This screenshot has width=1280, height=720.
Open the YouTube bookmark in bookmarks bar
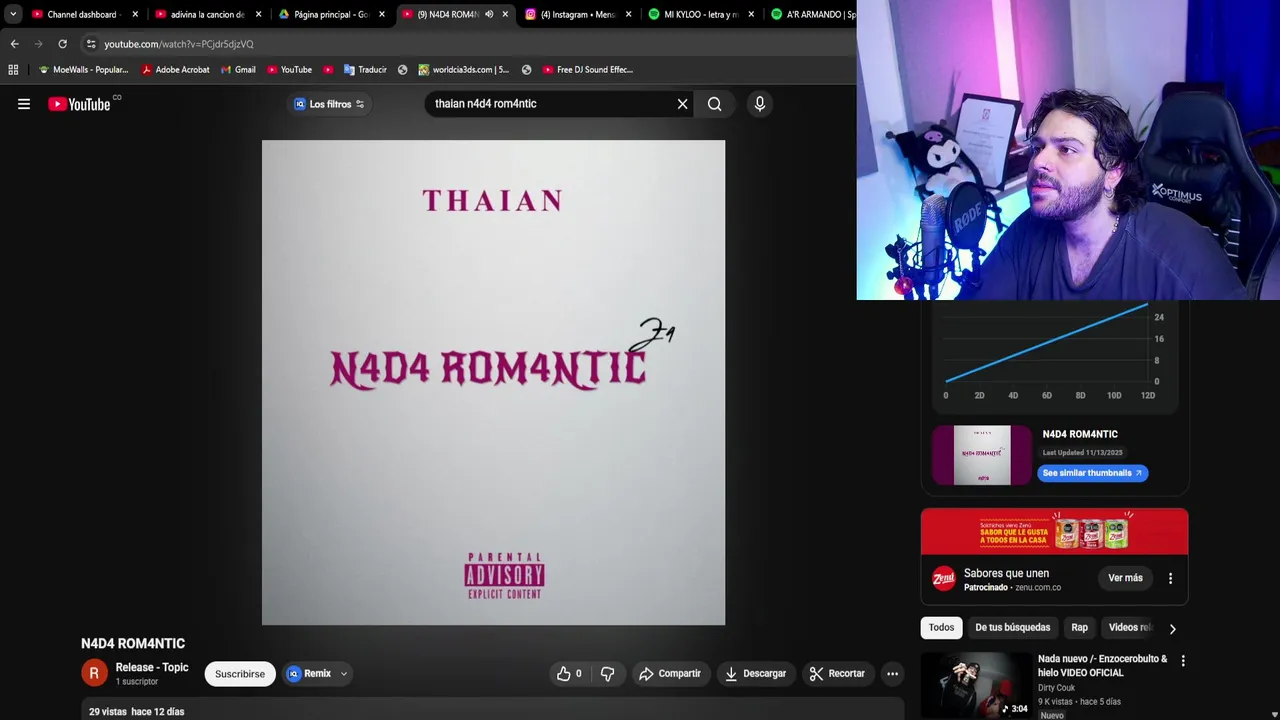point(289,70)
